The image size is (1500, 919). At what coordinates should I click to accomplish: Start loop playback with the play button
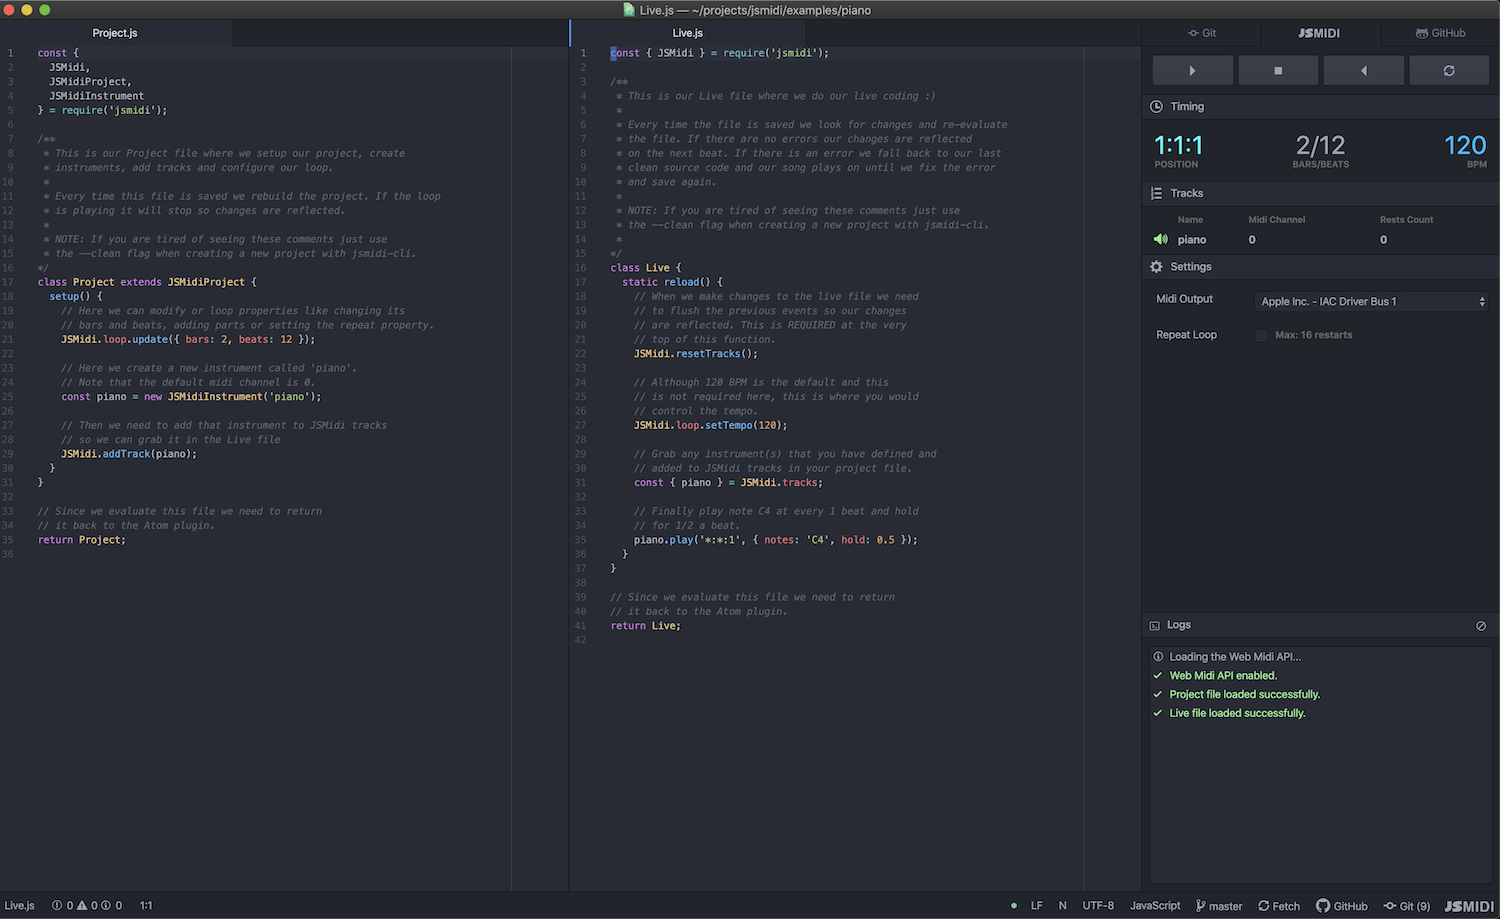(x=1192, y=71)
